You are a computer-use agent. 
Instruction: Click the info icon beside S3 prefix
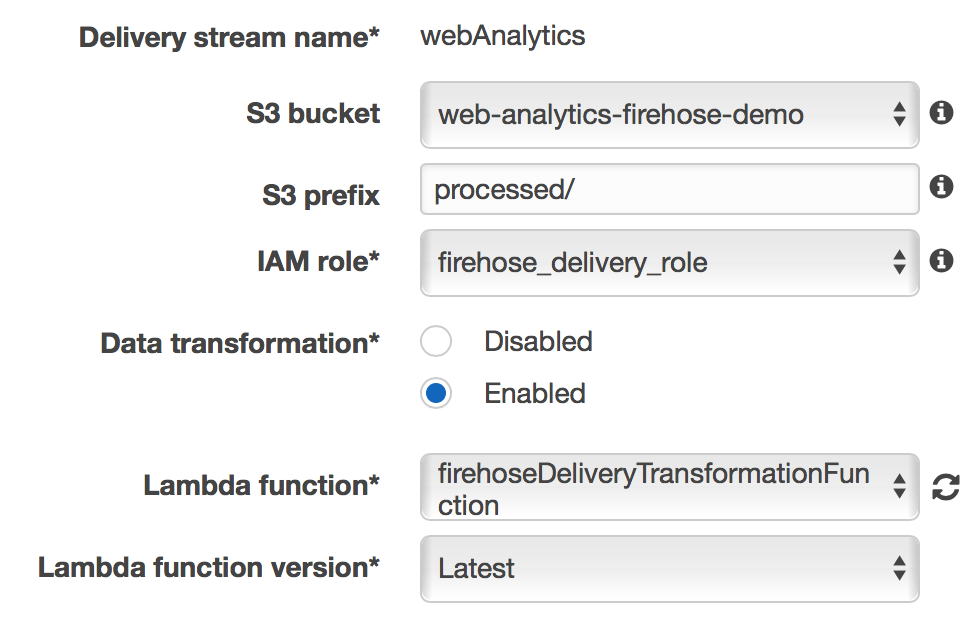pyautogui.click(x=941, y=187)
